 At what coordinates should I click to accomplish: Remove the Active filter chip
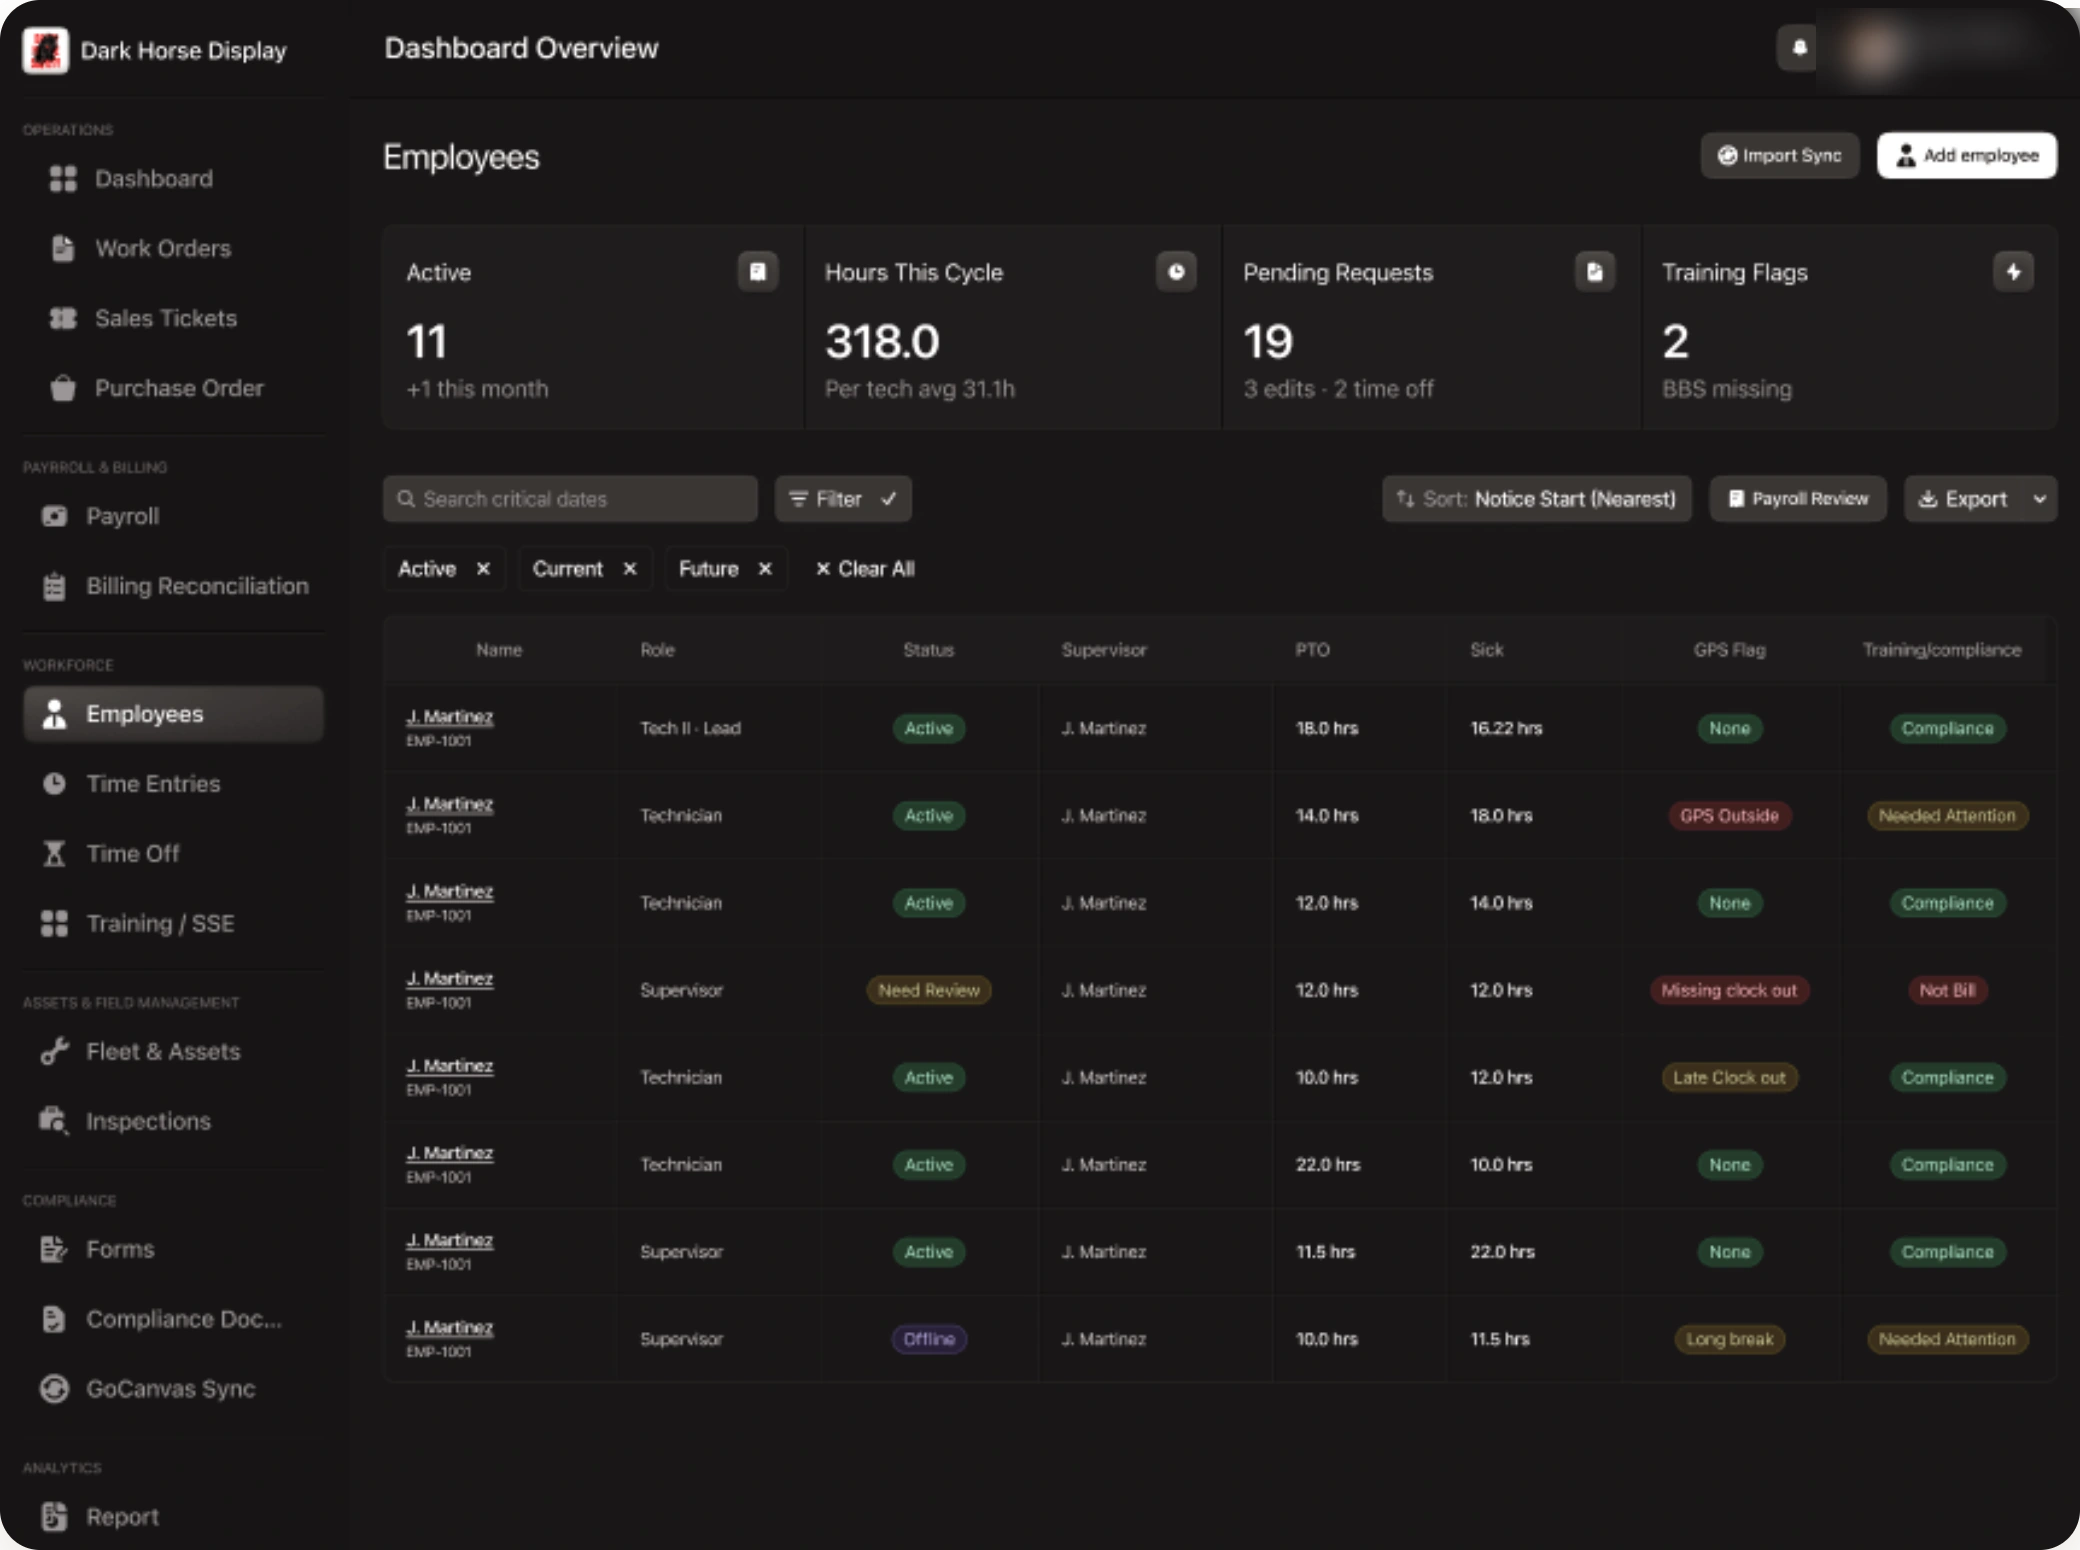[483, 569]
